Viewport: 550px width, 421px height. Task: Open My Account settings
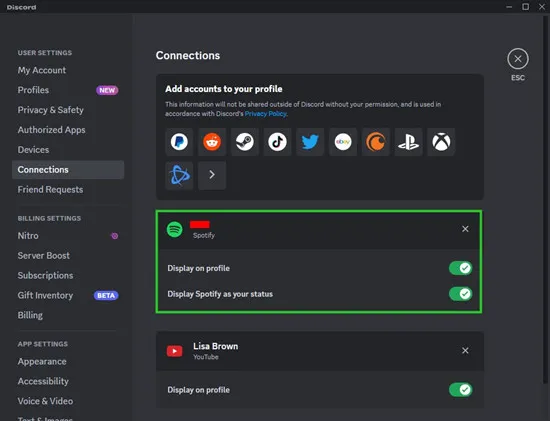[68, 70]
